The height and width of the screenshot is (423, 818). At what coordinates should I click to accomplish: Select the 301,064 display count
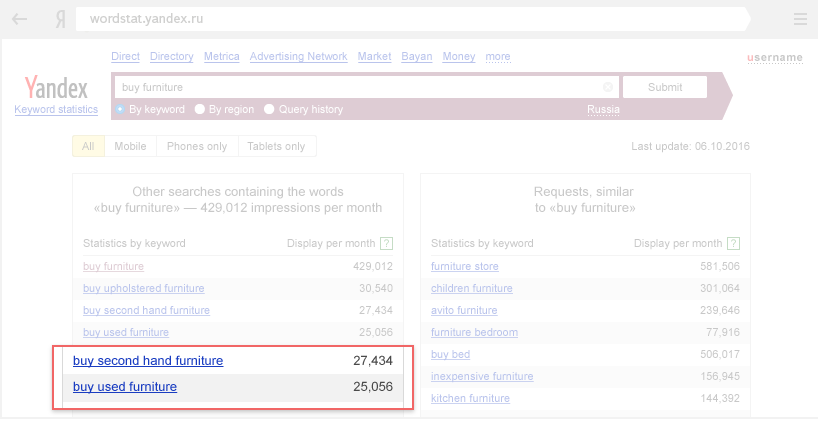pyautogui.click(x=720, y=288)
